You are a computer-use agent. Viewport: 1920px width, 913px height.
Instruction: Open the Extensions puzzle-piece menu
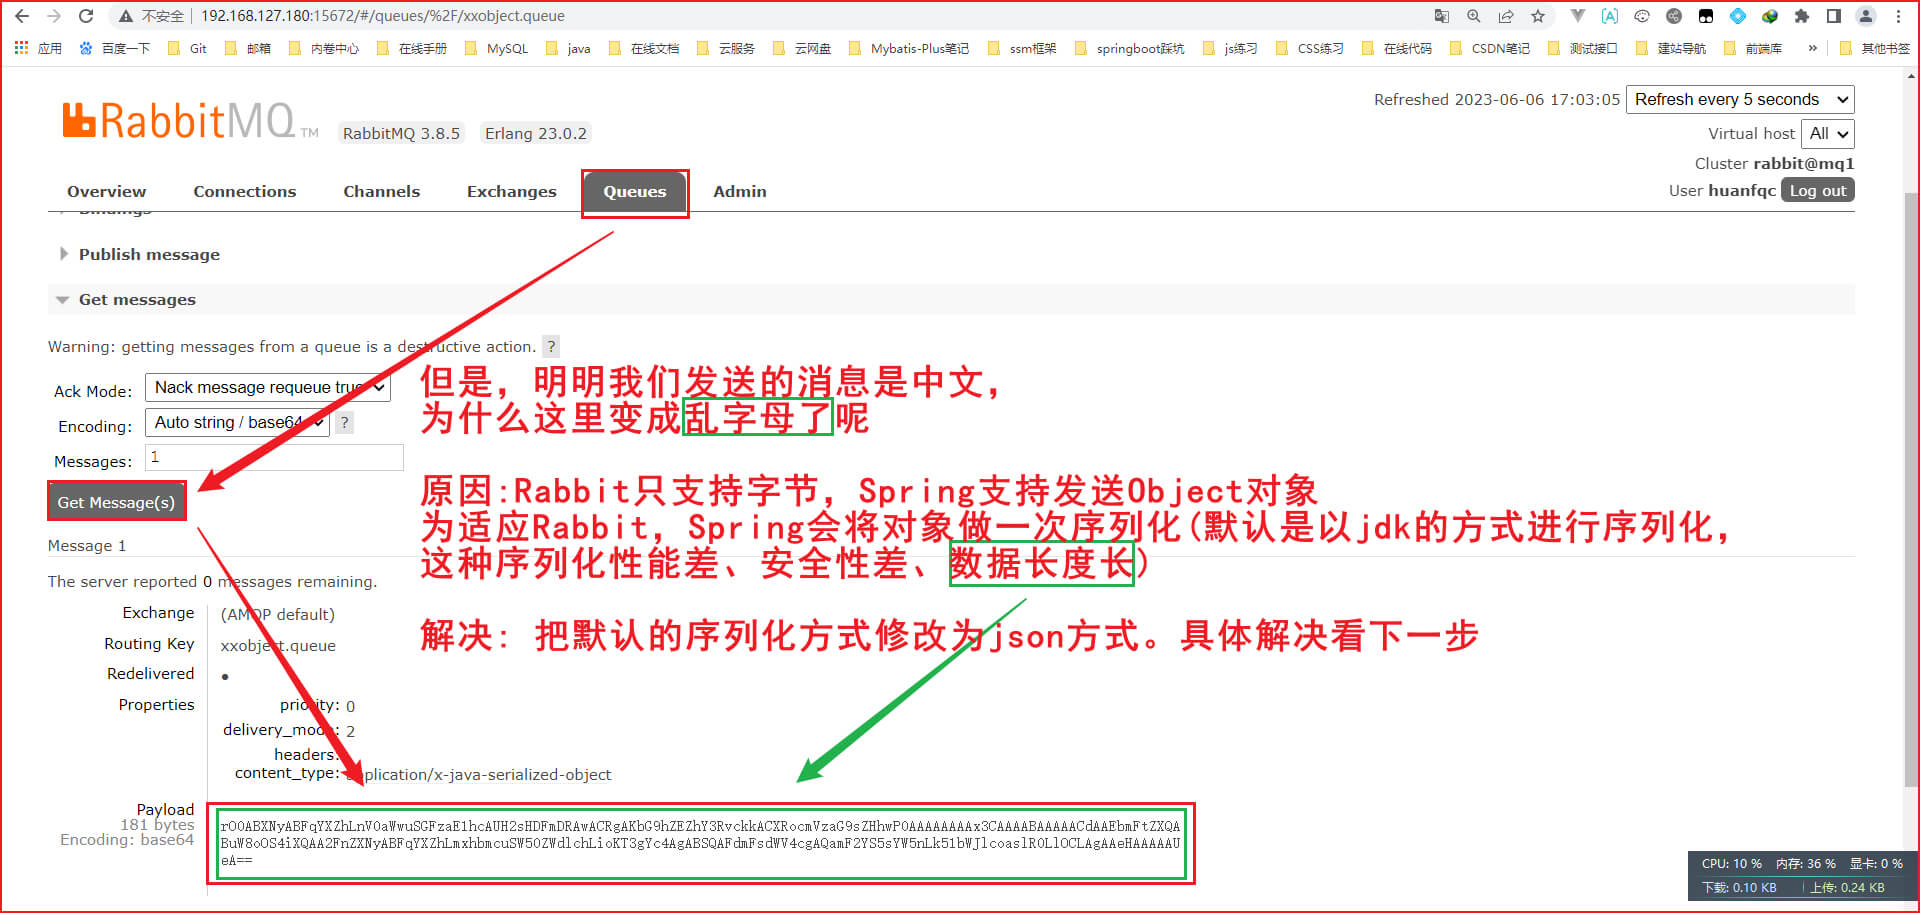(x=1802, y=16)
